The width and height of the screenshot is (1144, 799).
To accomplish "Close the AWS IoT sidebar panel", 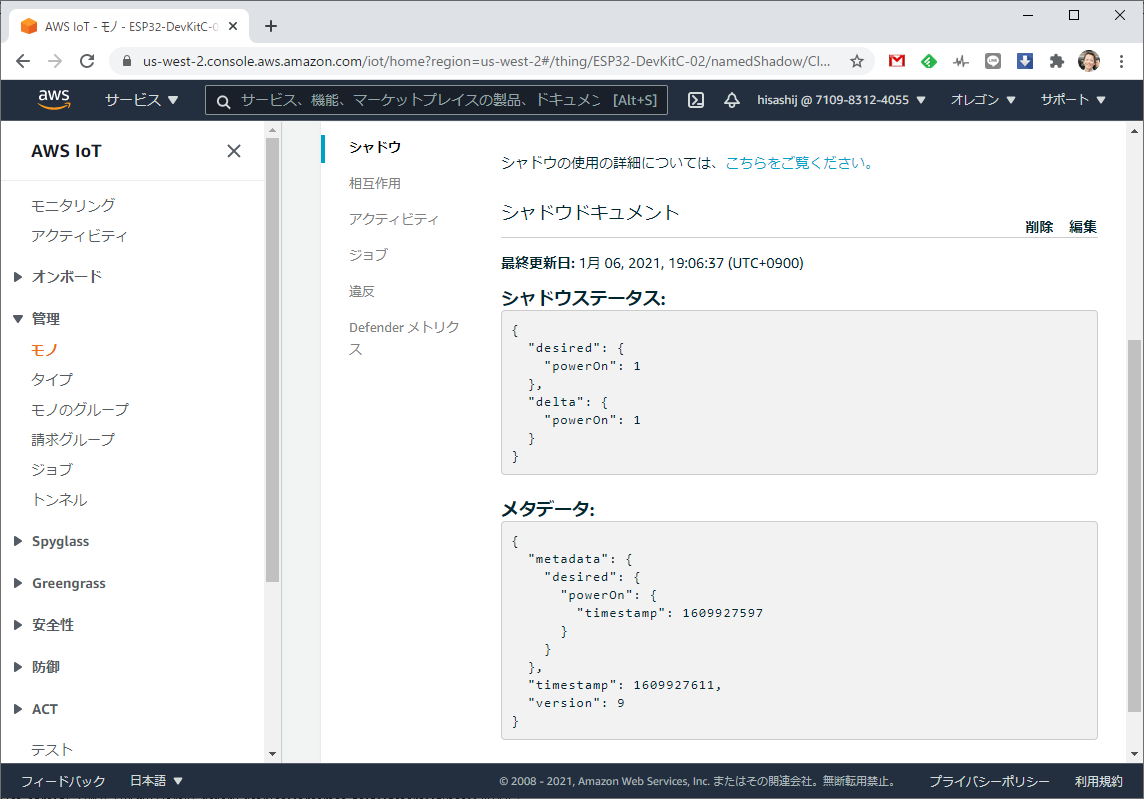I will (233, 151).
